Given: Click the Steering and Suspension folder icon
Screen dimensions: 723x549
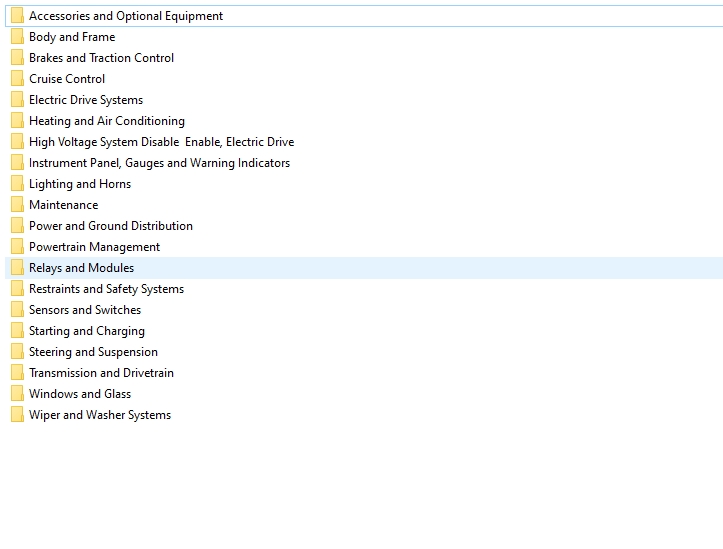Looking at the screenshot, I should pos(18,352).
